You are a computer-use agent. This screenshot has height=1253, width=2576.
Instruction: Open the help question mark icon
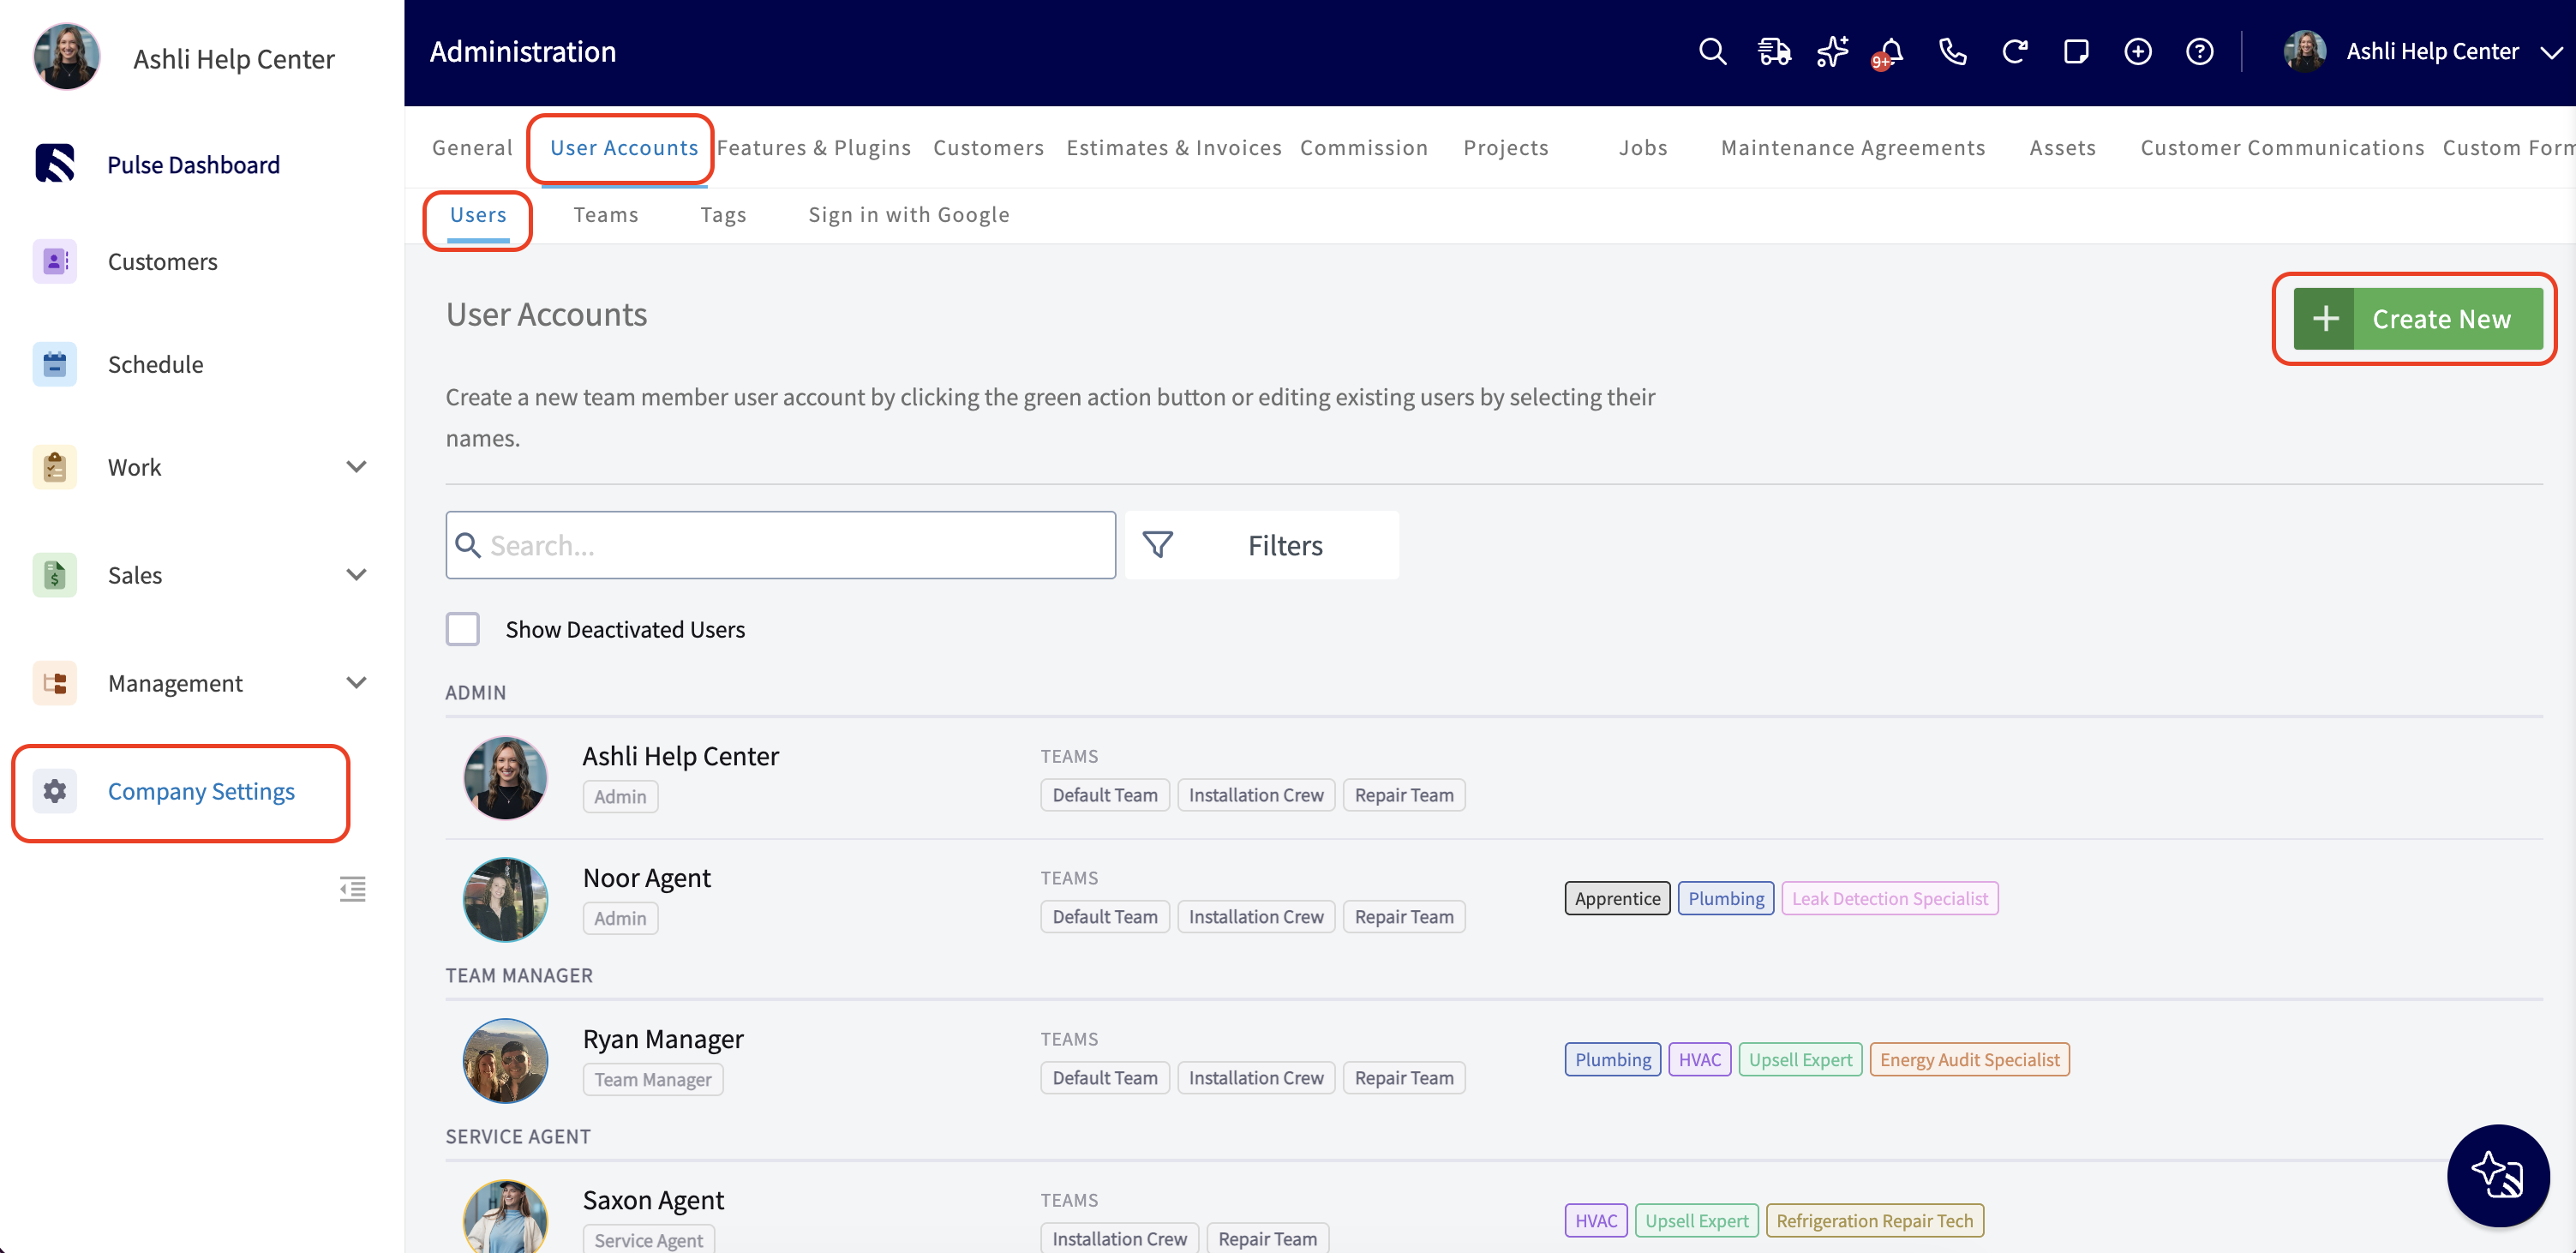pos(2200,51)
